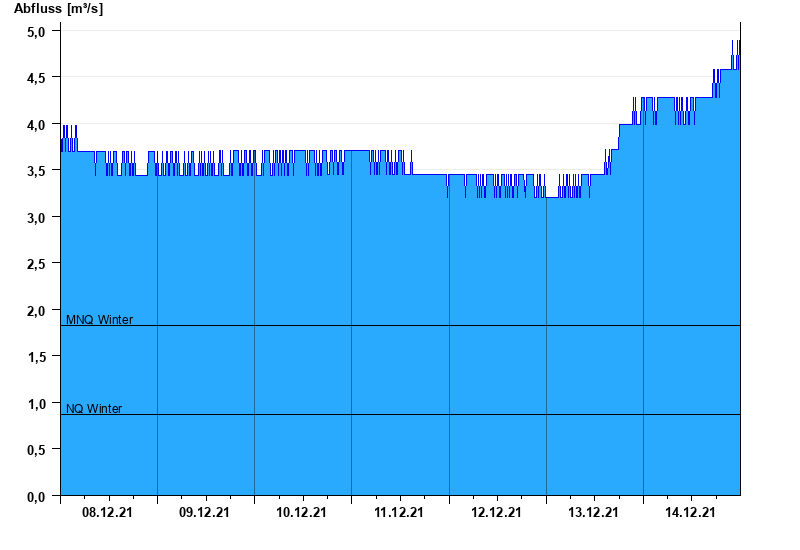The height and width of the screenshot is (550, 800).
Task: Select the 1,0 y-axis value
Action: tap(36, 404)
